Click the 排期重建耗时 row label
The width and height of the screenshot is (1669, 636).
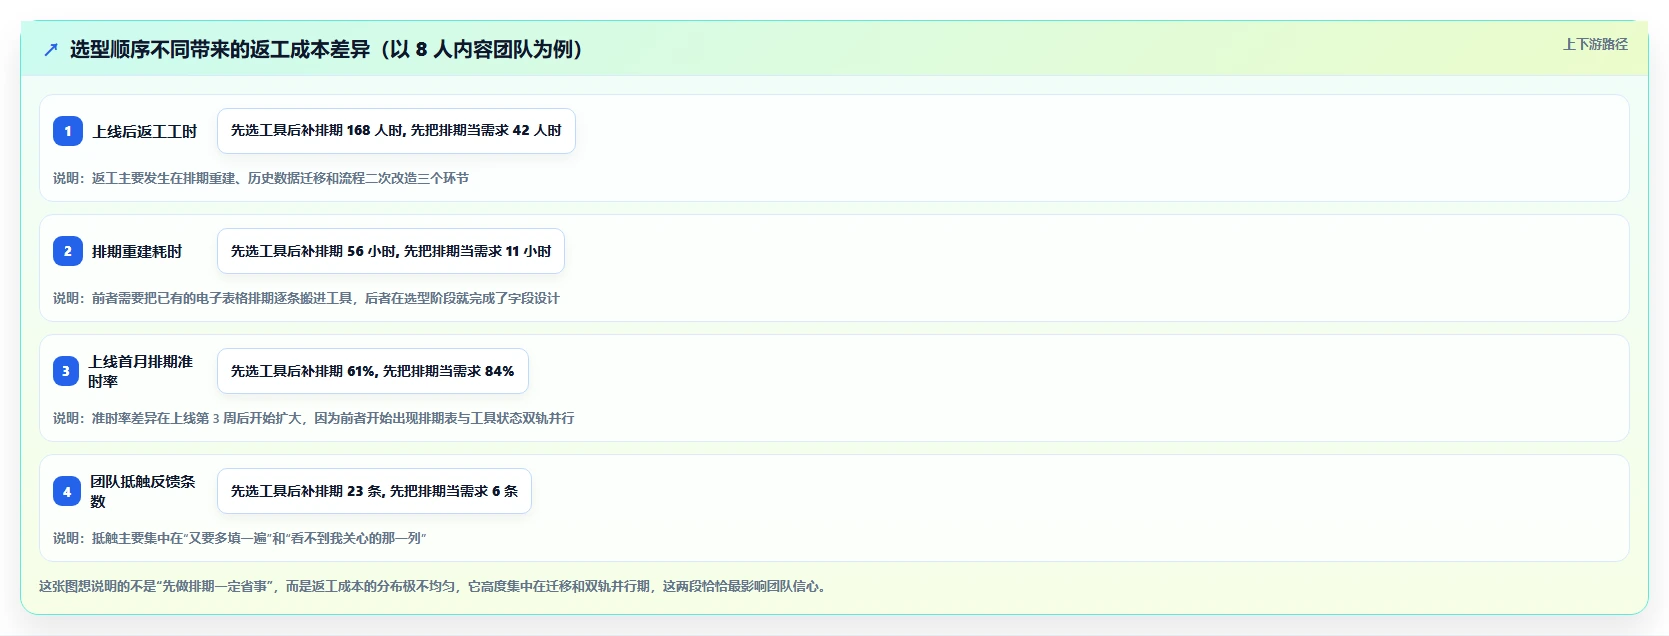(x=137, y=251)
